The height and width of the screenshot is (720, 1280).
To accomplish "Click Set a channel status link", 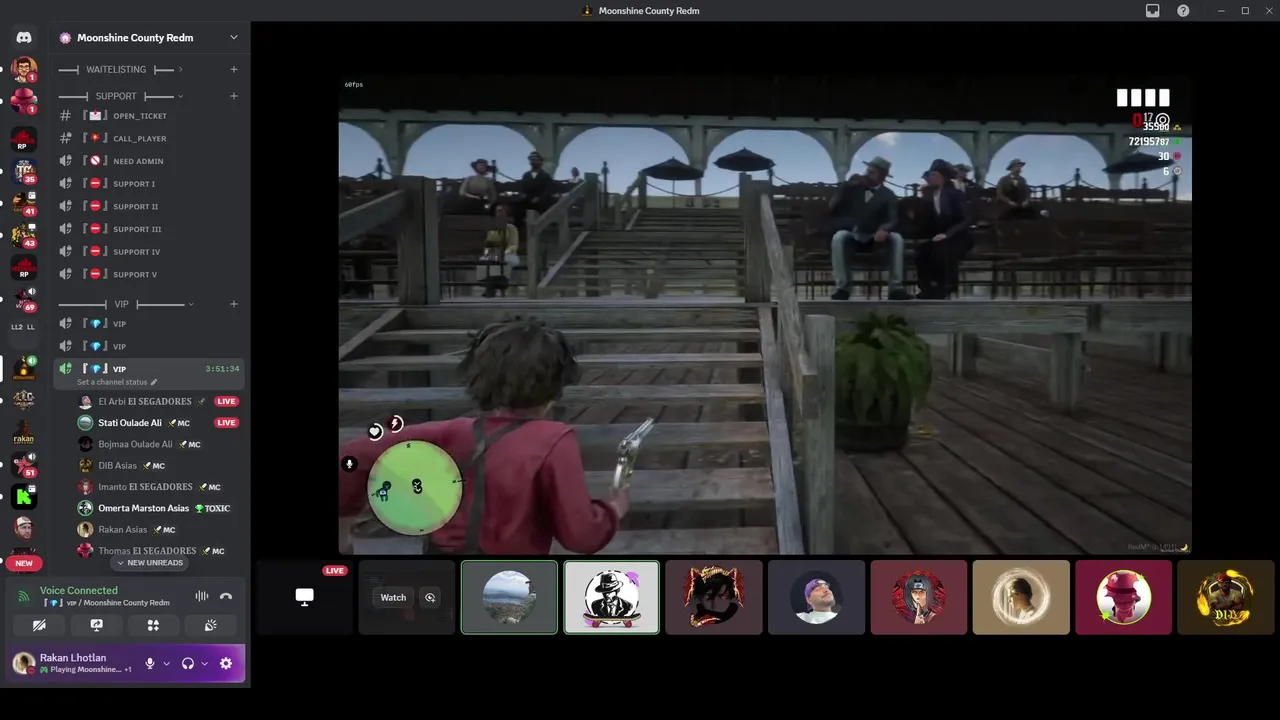I will [117, 382].
